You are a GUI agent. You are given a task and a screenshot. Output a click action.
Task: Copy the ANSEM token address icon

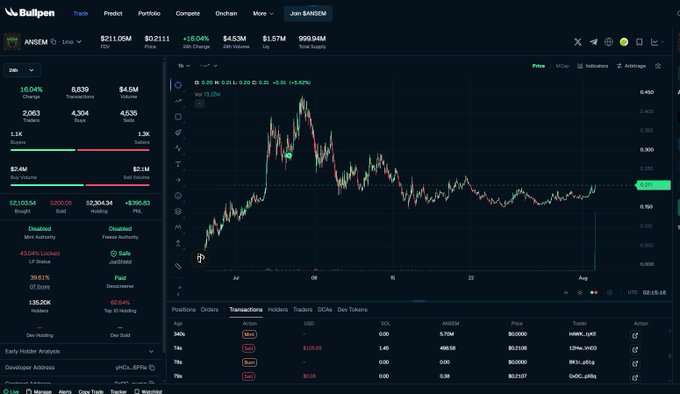[53, 42]
